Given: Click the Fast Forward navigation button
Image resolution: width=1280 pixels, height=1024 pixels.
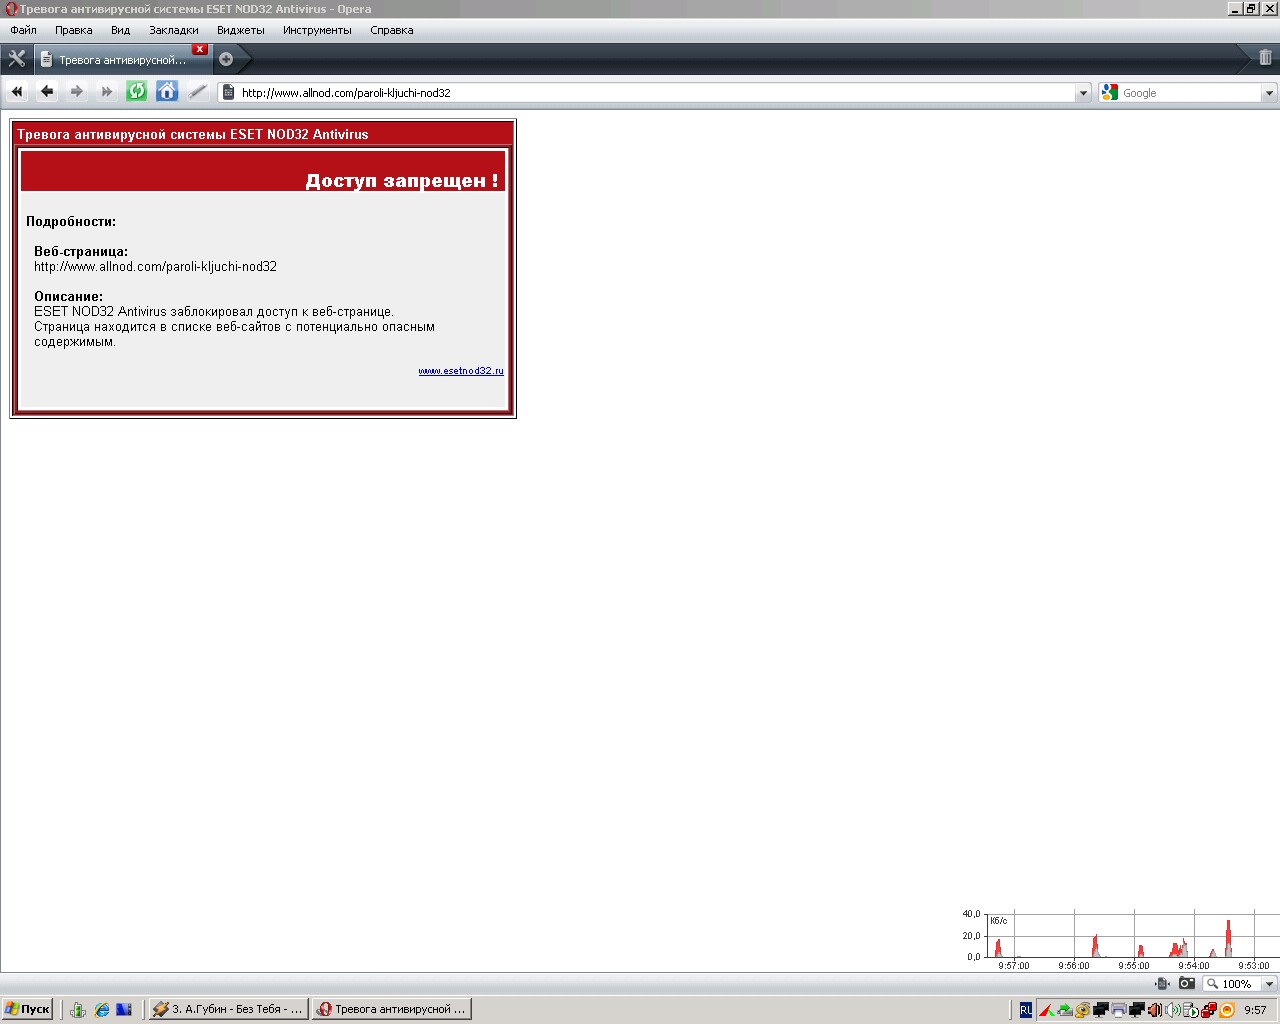Looking at the screenshot, I should [x=107, y=92].
